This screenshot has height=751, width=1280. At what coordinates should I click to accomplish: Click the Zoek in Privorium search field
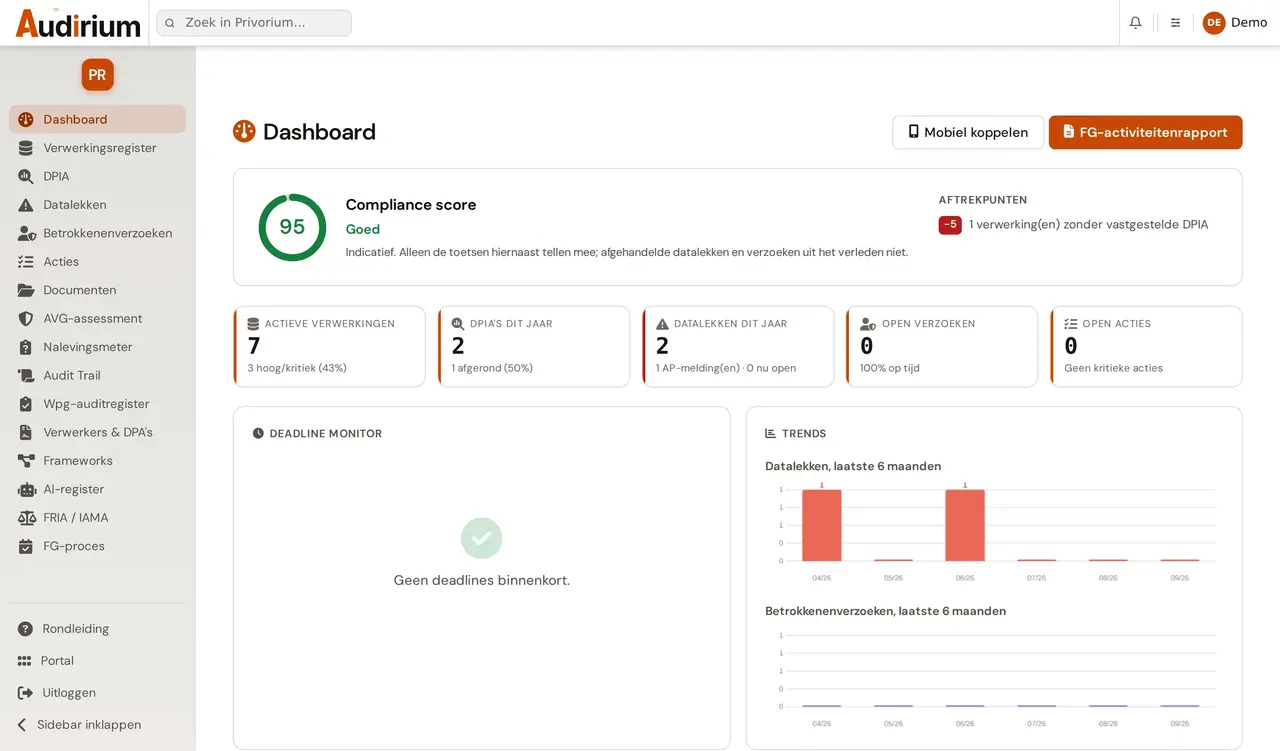click(254, 23)
